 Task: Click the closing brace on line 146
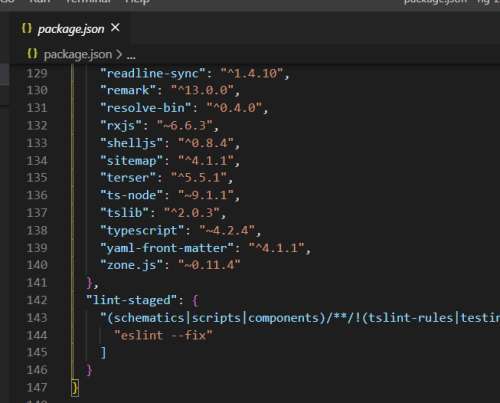pyautogui.click(x=89, y=370)
